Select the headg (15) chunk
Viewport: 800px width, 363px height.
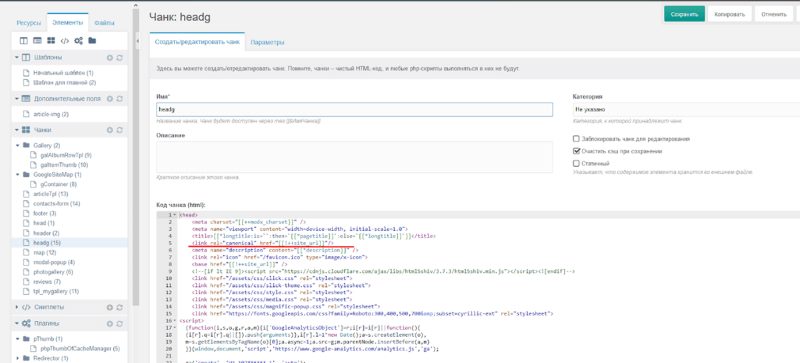47,243
